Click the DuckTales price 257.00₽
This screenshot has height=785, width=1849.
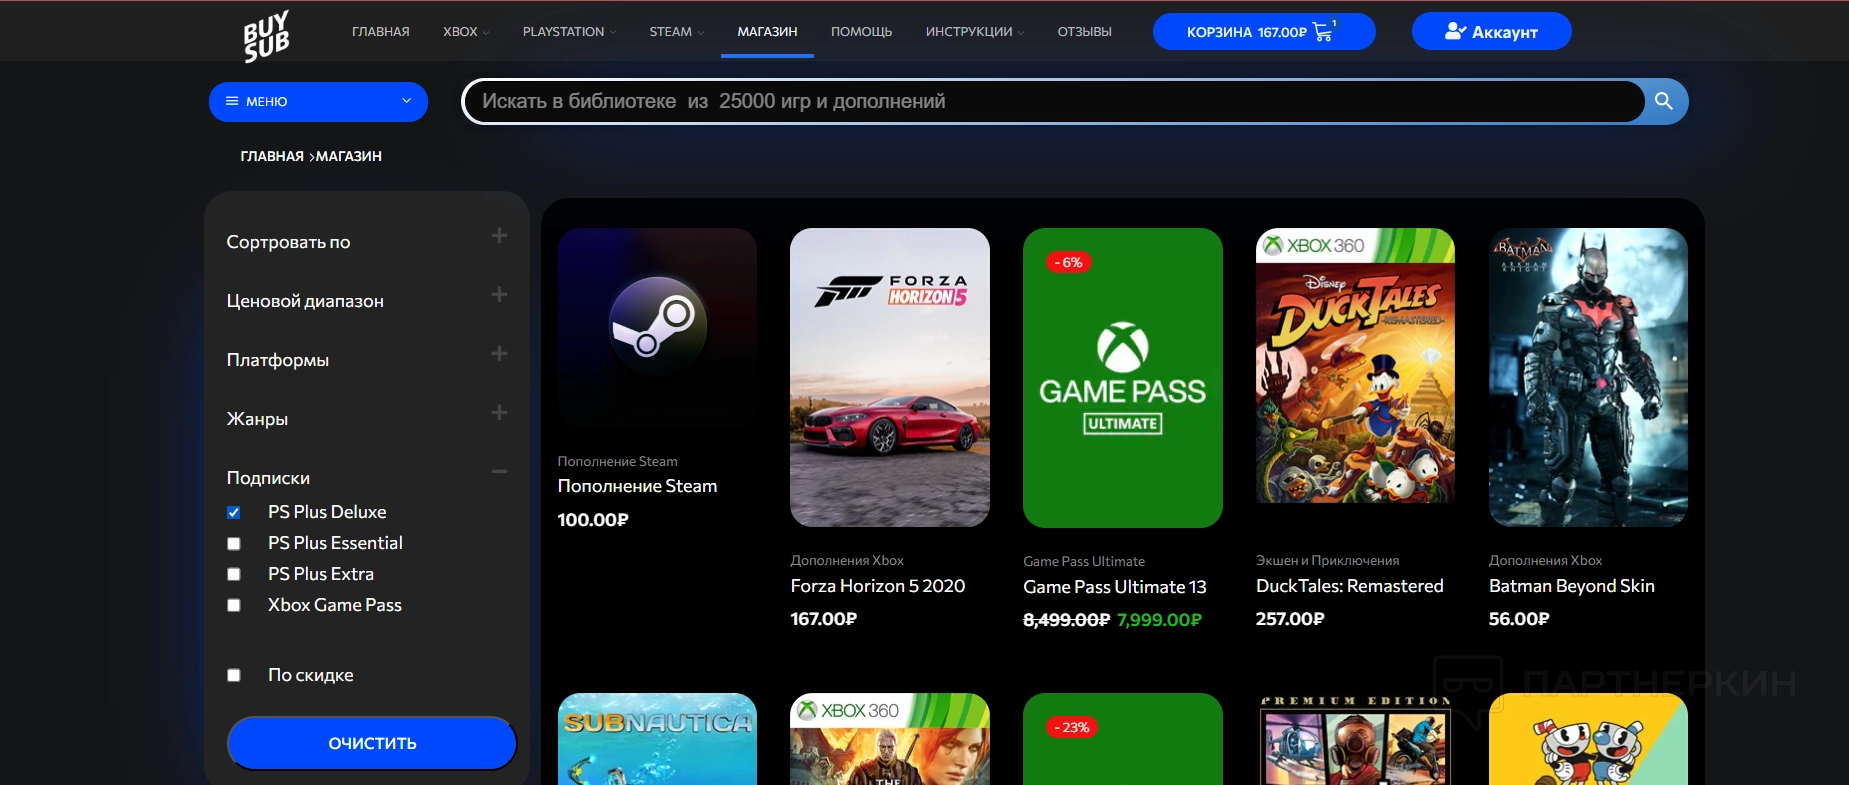(1290, 619)
